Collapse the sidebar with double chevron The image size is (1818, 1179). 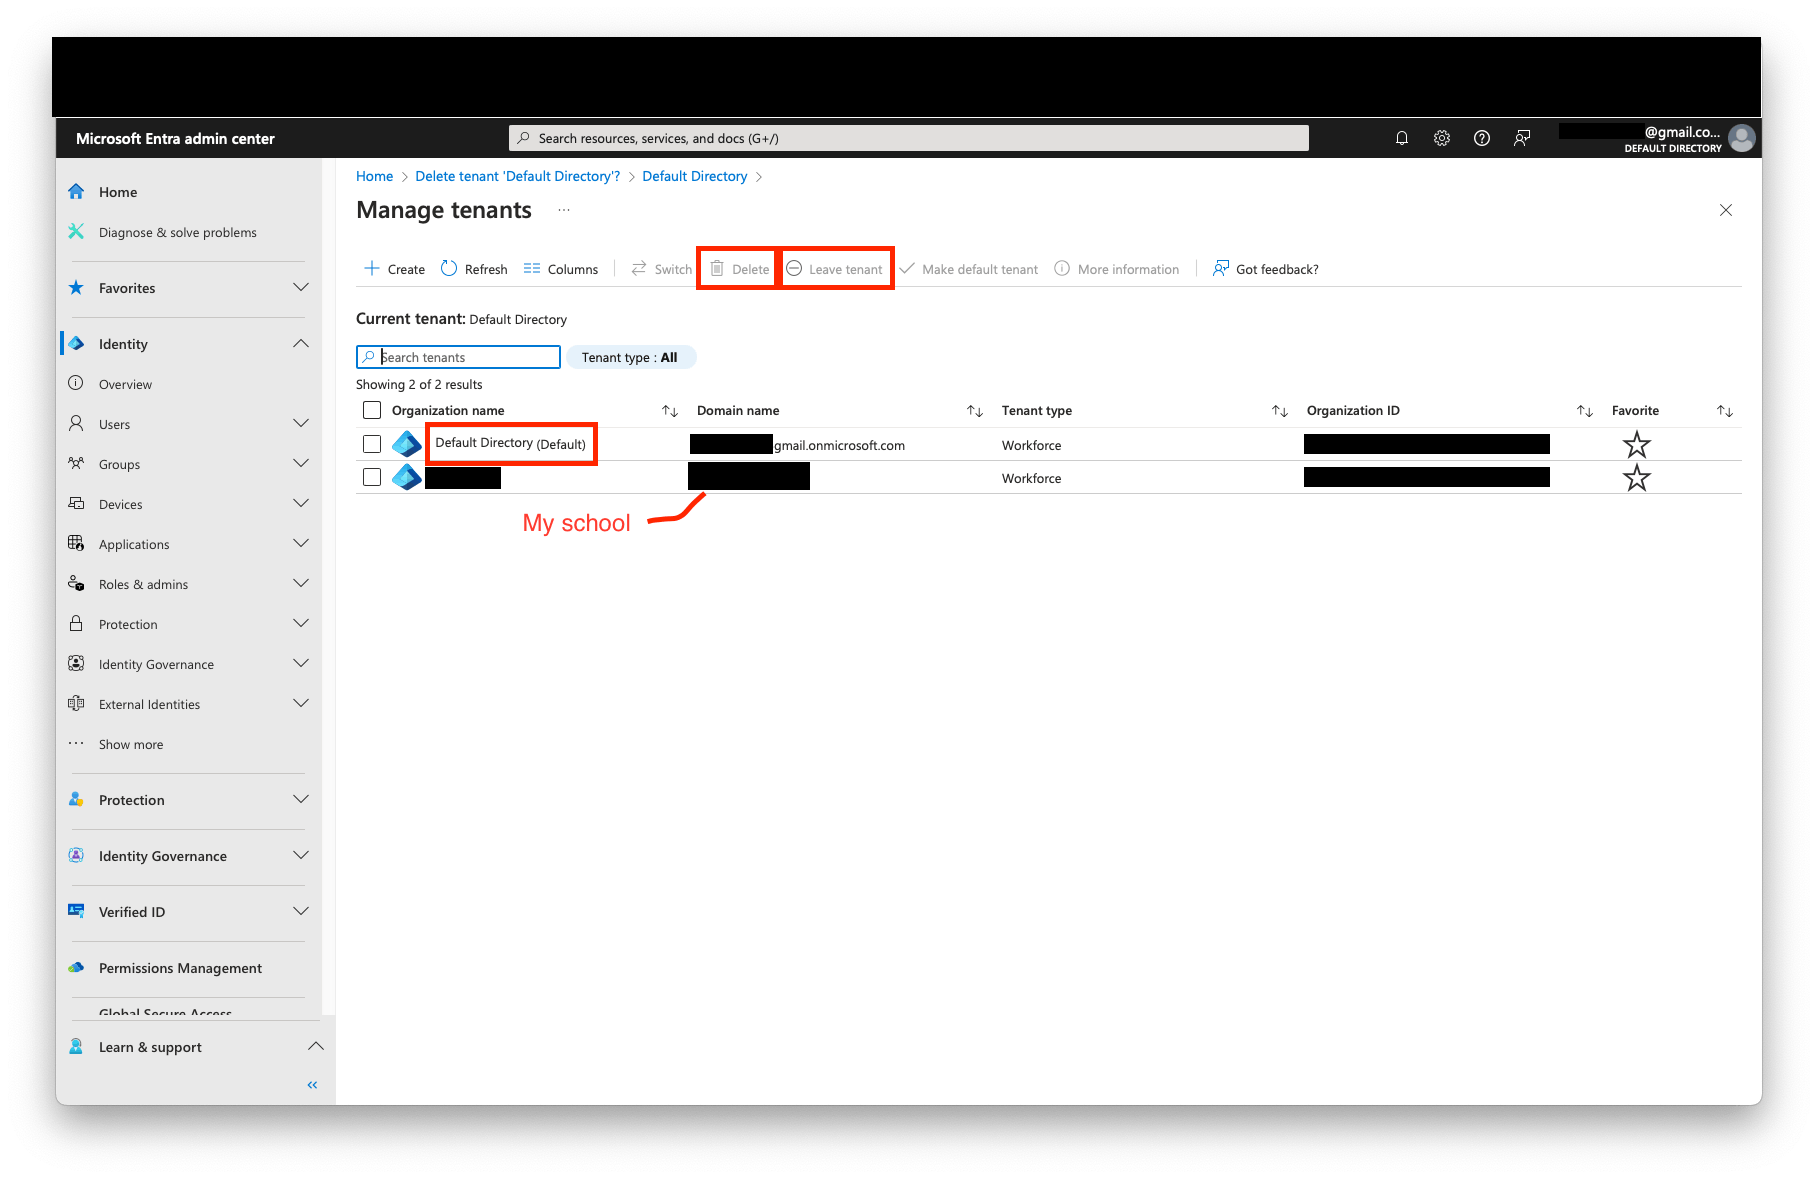point(312,1084)
